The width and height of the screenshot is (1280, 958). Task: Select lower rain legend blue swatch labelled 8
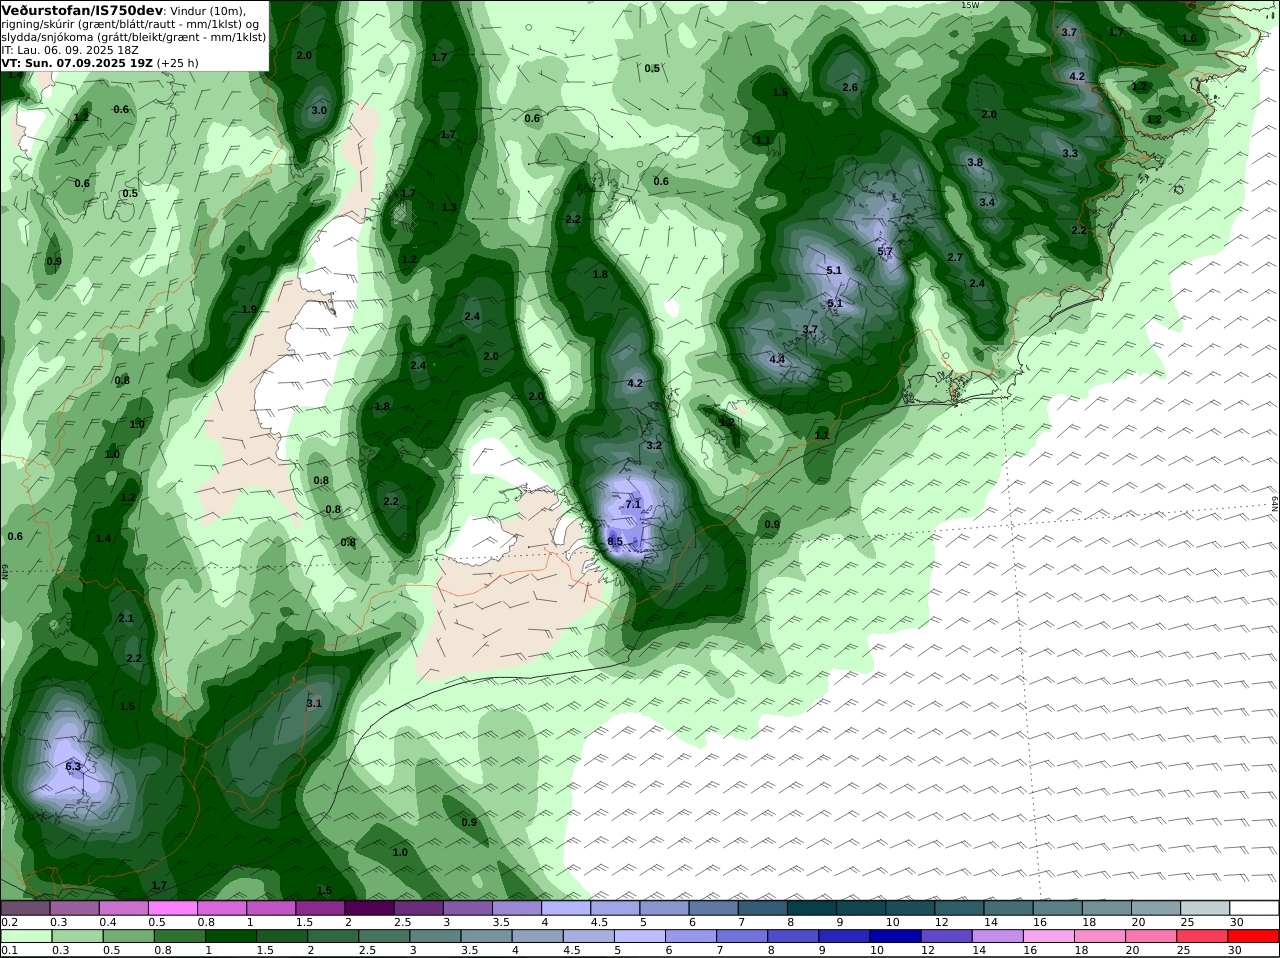pos(793,937)
